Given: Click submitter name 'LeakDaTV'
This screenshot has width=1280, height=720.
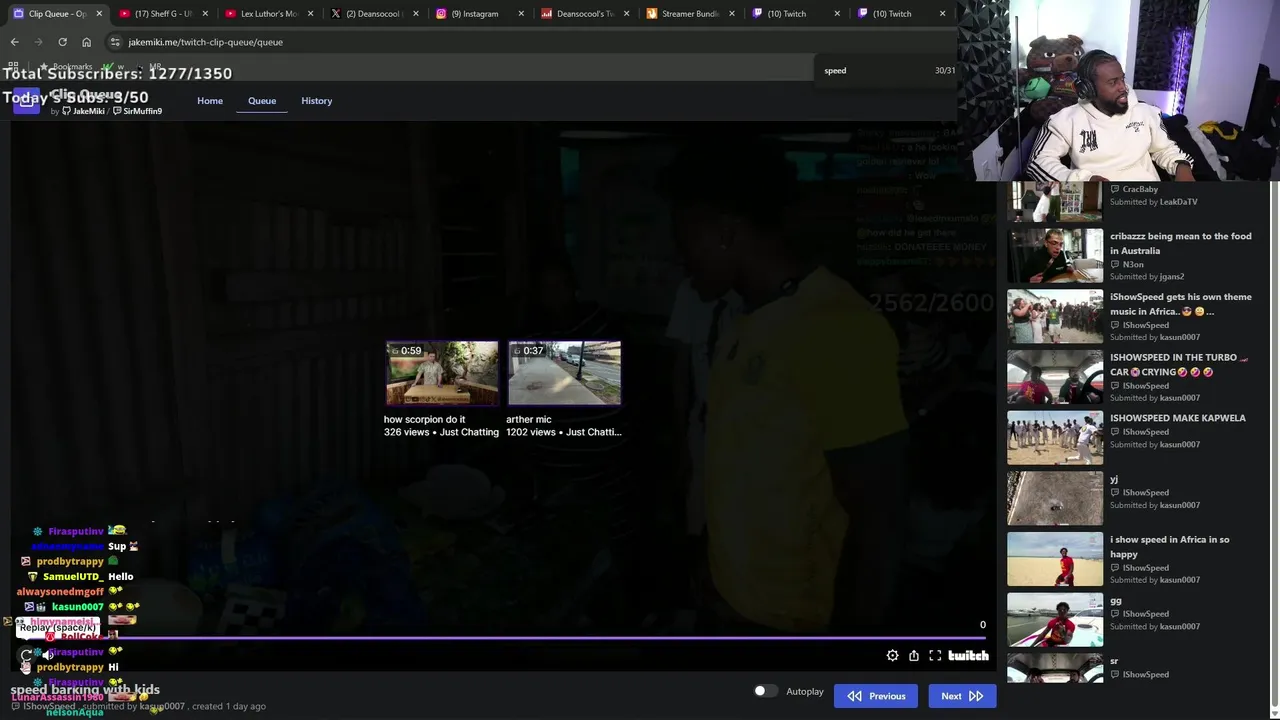Looking at the screenshot, I should point(1178,202).
